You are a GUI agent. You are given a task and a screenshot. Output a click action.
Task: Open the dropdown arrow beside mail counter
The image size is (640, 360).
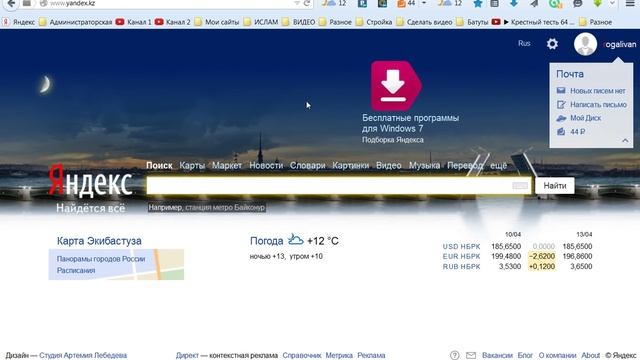tap(424, 3)
